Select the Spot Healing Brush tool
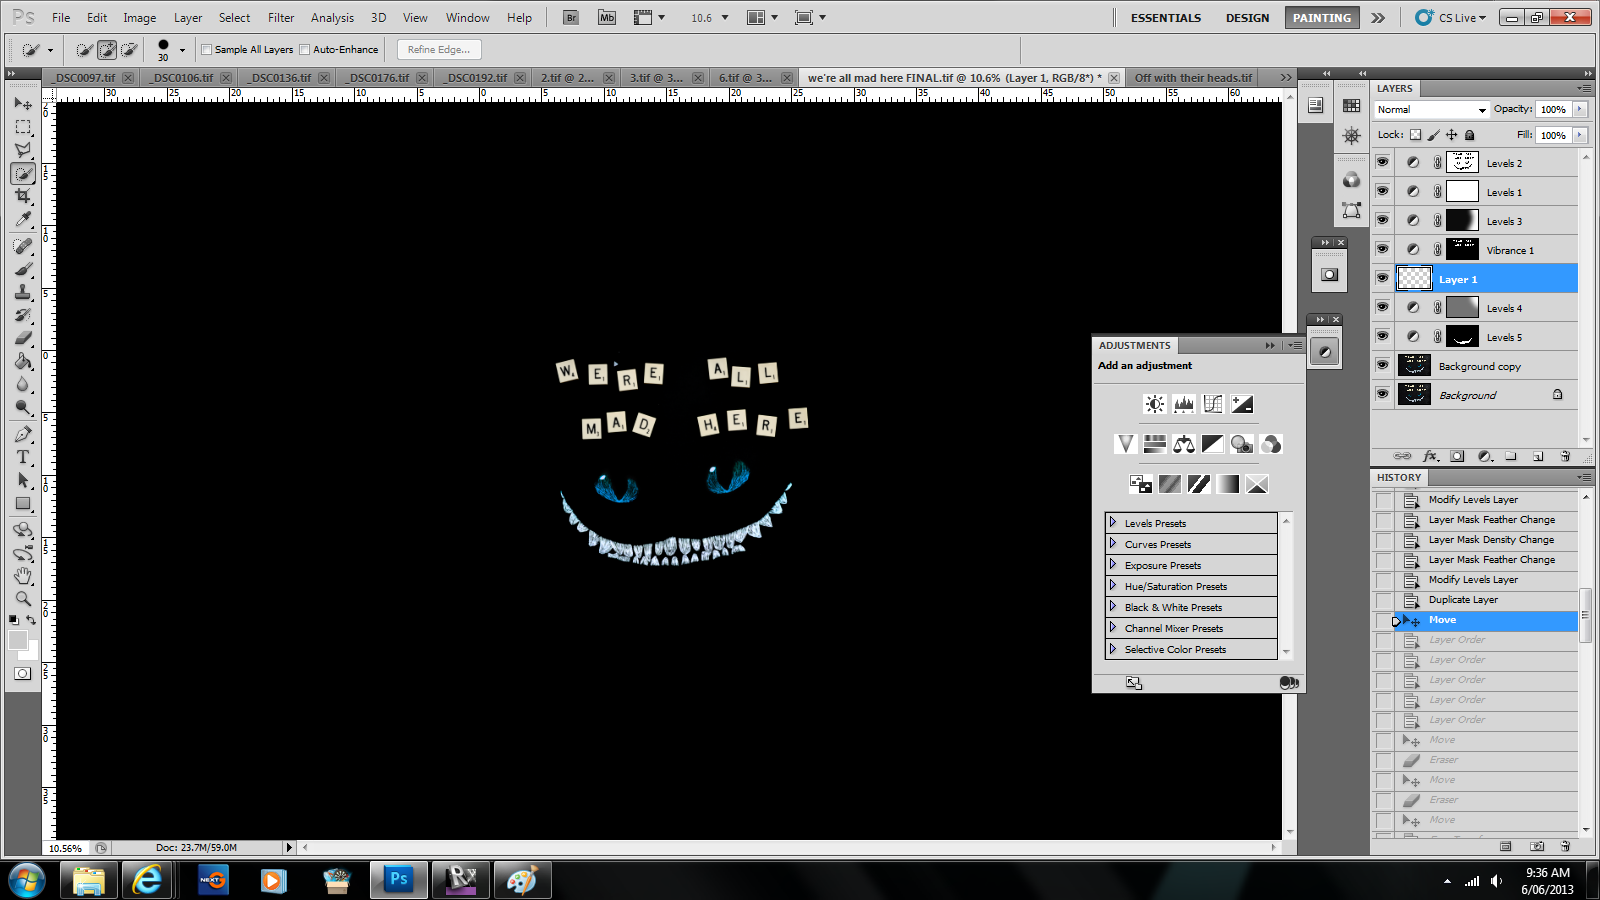The height and width of the screenshot is (900, 1600). (x=23, y=246)
